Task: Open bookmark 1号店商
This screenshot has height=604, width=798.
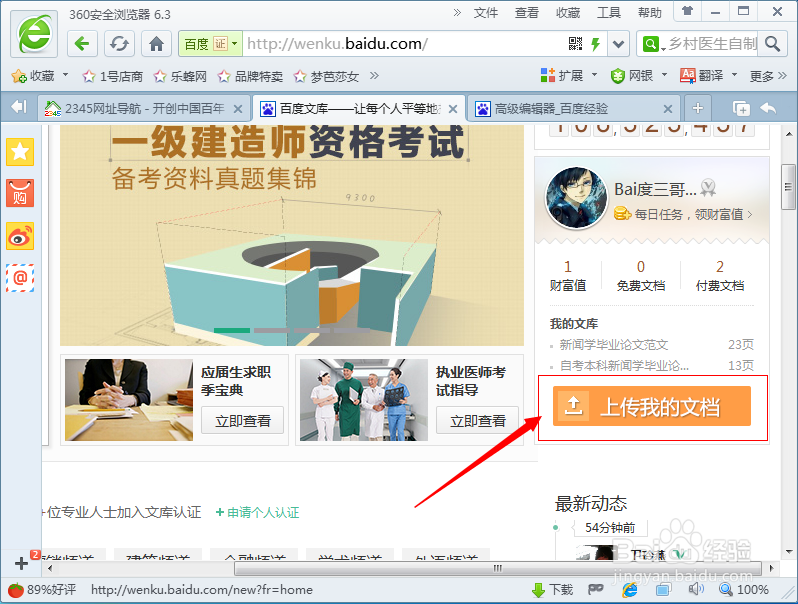Action: (x=112, y=76)
